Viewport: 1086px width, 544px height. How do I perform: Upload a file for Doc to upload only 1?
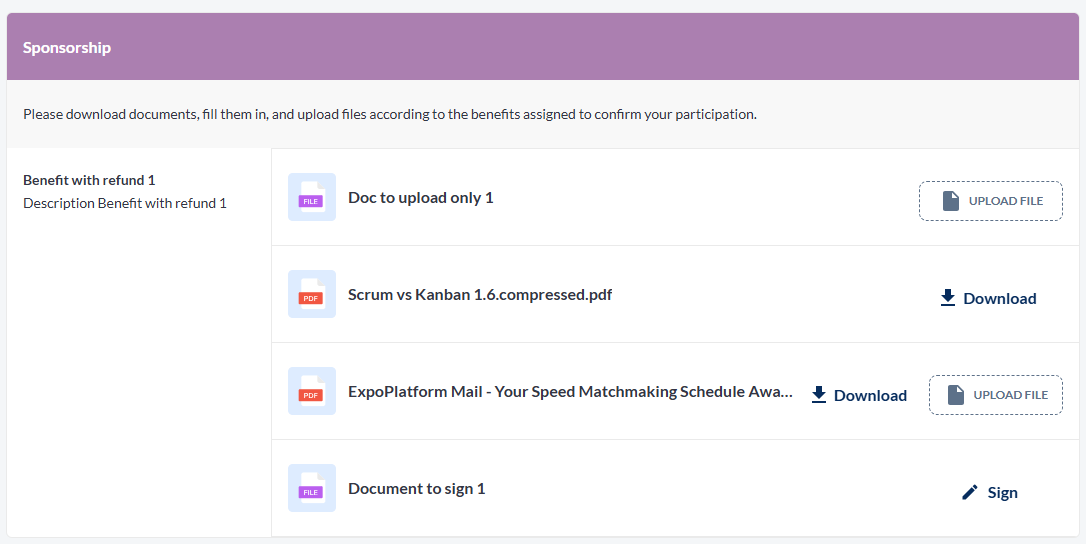(990, 201)
